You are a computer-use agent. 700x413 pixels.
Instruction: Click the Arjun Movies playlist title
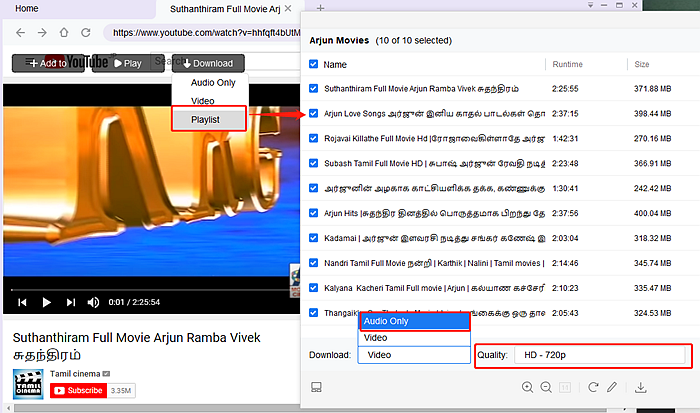point(339,40)
